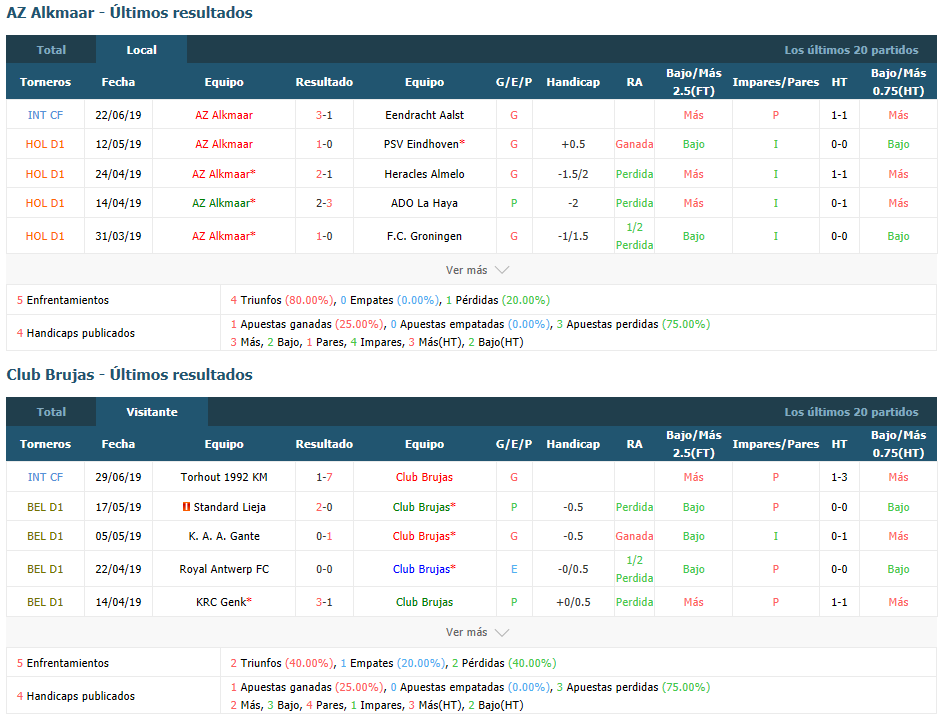The image size is (943, 718).
Task: Click AZ Alkmaar in the 12/05/19 row
Action: [224, 144]
